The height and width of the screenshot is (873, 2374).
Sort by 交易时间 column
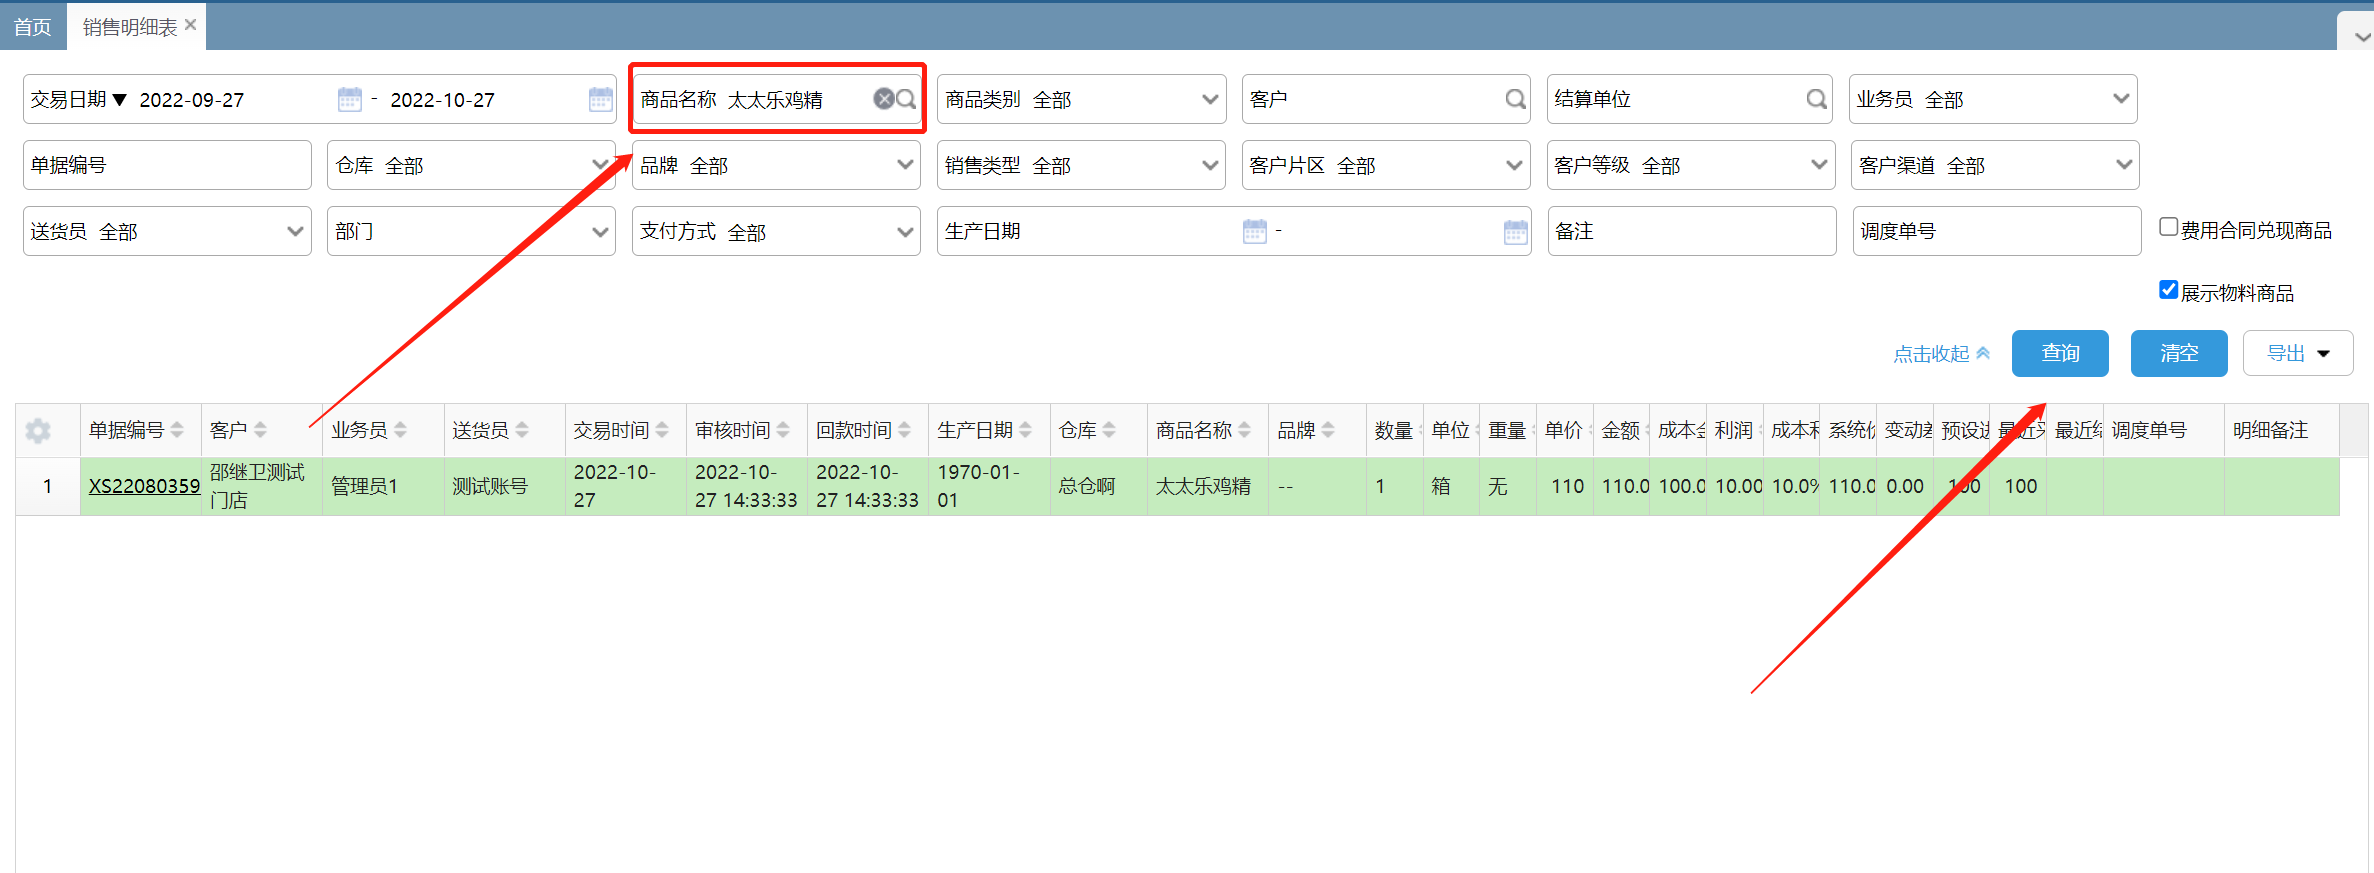point(662,430)
